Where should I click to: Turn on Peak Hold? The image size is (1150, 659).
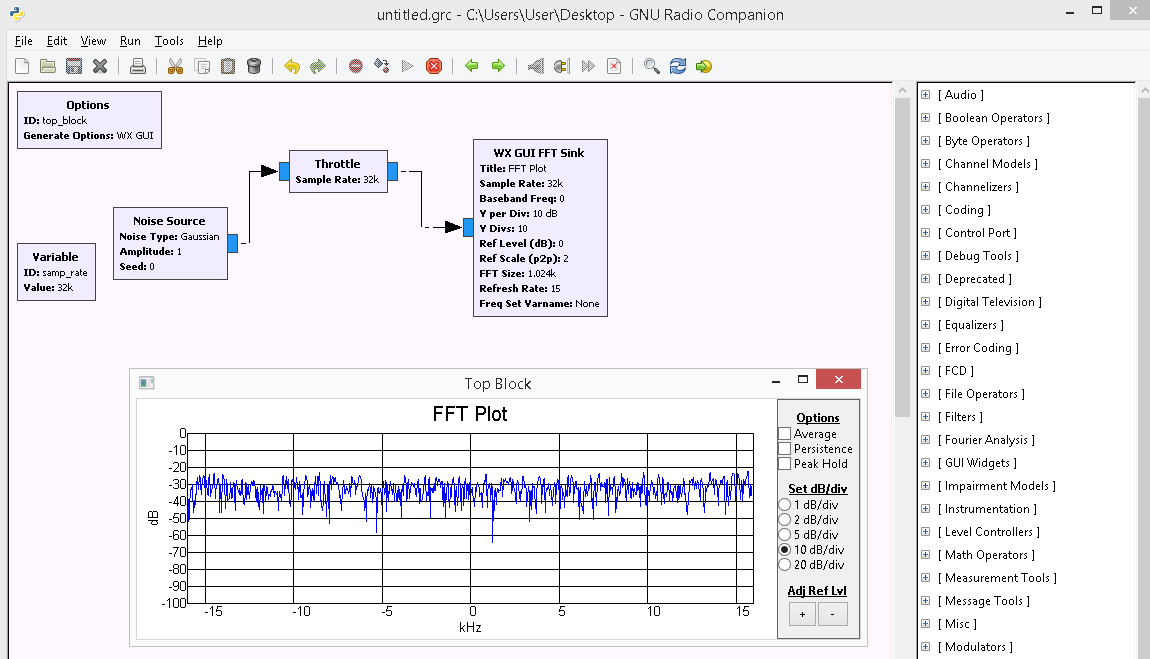(785, 464)
